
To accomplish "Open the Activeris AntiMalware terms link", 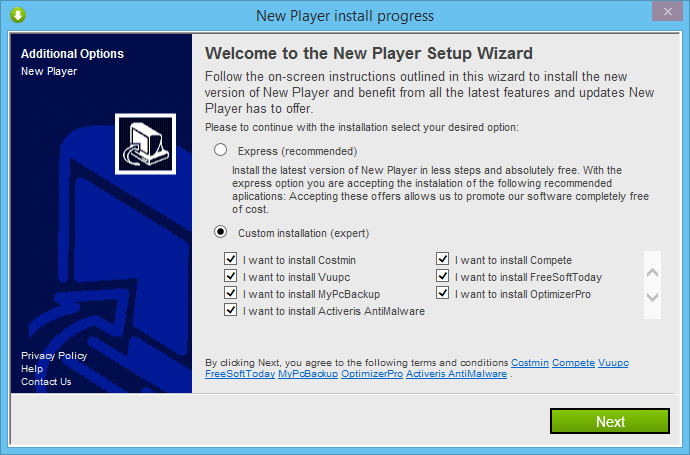I will [x=456, y=374].
